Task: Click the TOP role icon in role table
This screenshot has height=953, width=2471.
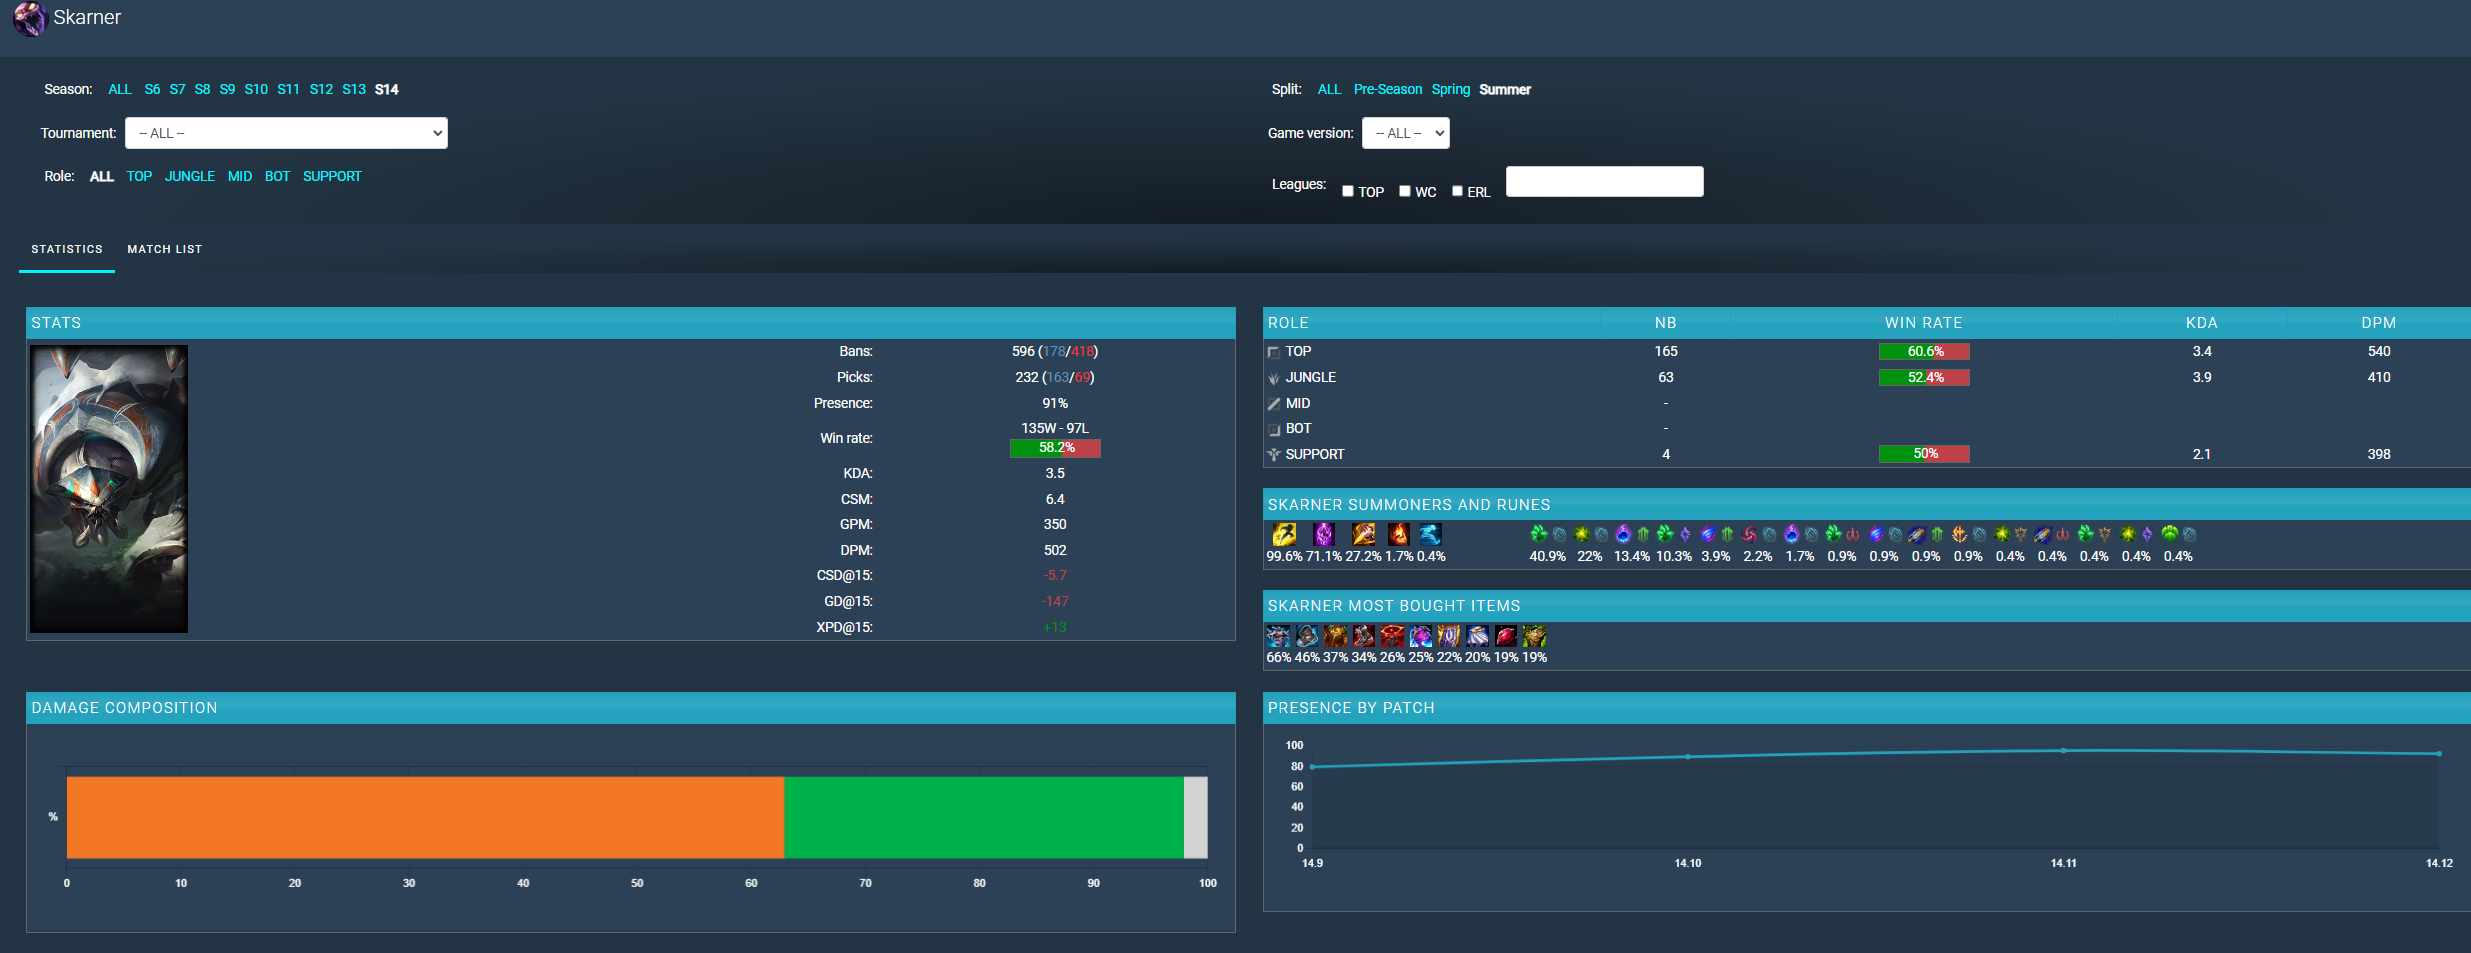Action: point(1274,352)
